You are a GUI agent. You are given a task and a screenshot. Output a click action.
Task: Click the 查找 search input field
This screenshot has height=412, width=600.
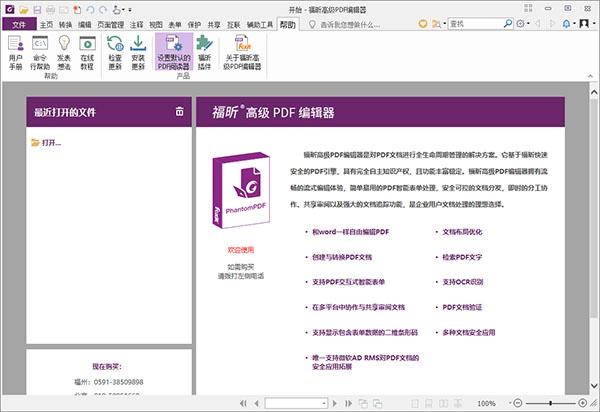coord(475,24)
